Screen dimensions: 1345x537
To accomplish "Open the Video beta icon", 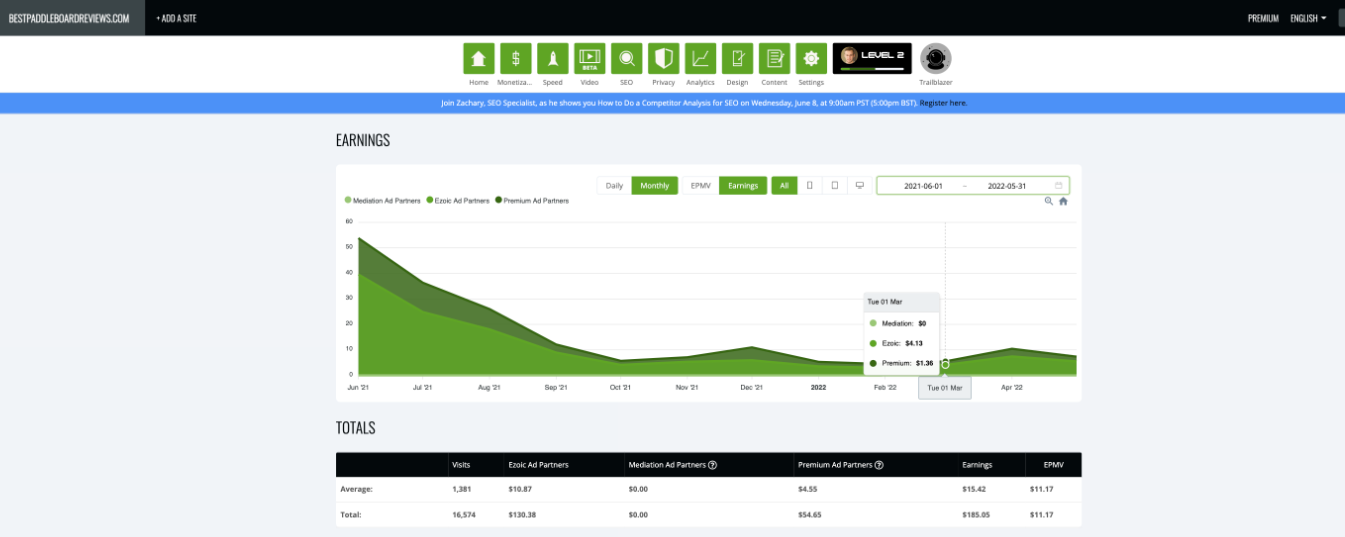I will tap(589, 58).
